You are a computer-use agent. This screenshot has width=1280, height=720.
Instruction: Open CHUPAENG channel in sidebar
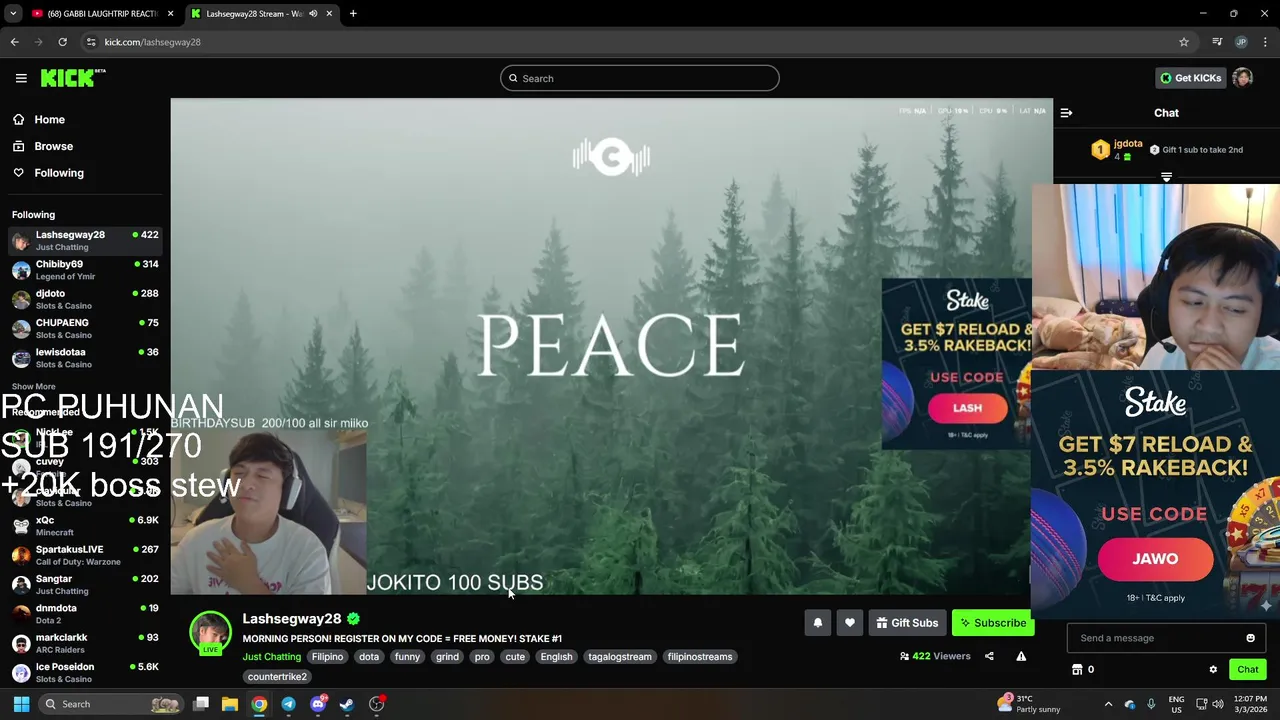[85, 328]
